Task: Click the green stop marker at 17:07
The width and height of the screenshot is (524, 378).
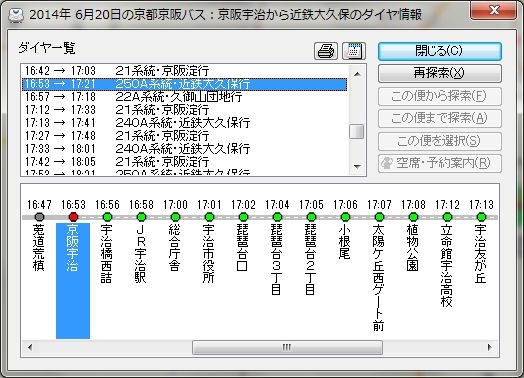Action: point(379,217)
